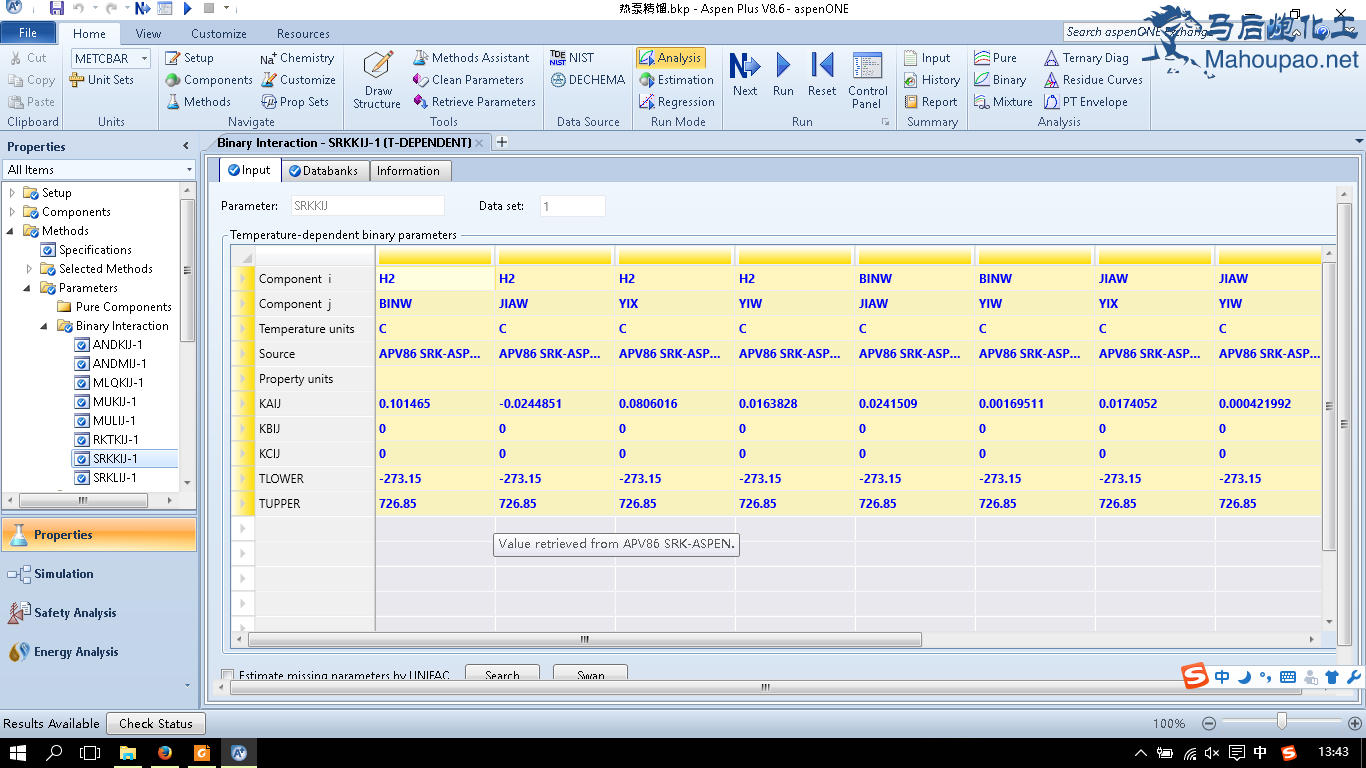The image size is (1366, 768).
Task: Switch to the Resources ribbon tab
Action: tap(303, 33)
